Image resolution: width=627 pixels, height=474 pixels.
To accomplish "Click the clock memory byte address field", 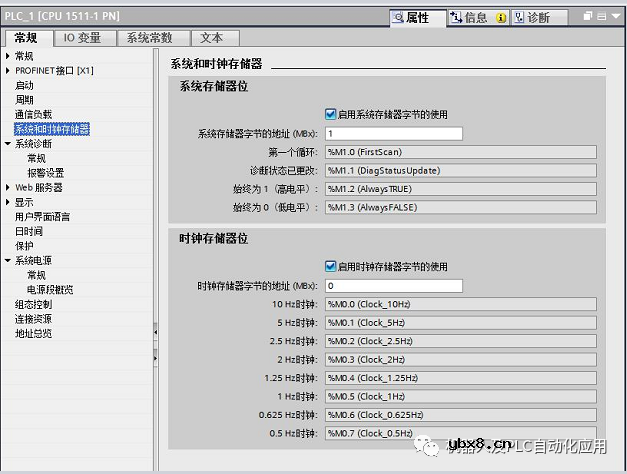I will click(x=393, y=286).
